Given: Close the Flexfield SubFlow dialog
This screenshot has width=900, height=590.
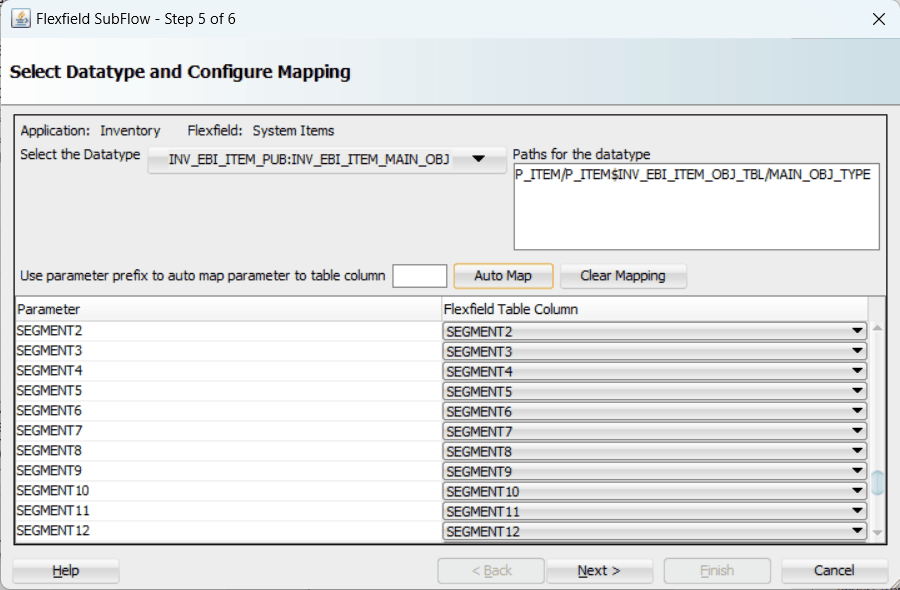Looking at the screenshot, I should pos(878,19).
